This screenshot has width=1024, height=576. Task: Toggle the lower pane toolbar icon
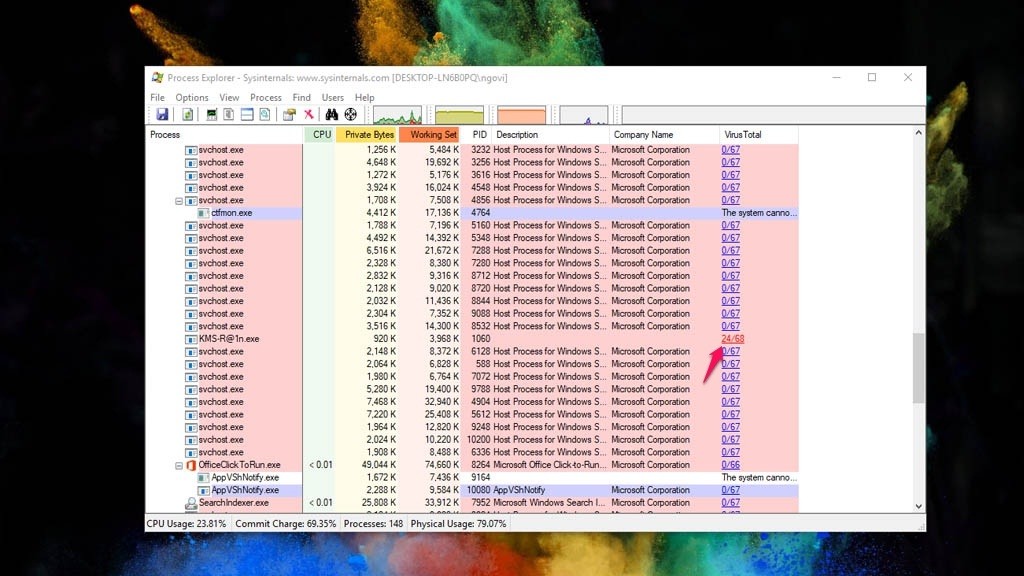247,115
